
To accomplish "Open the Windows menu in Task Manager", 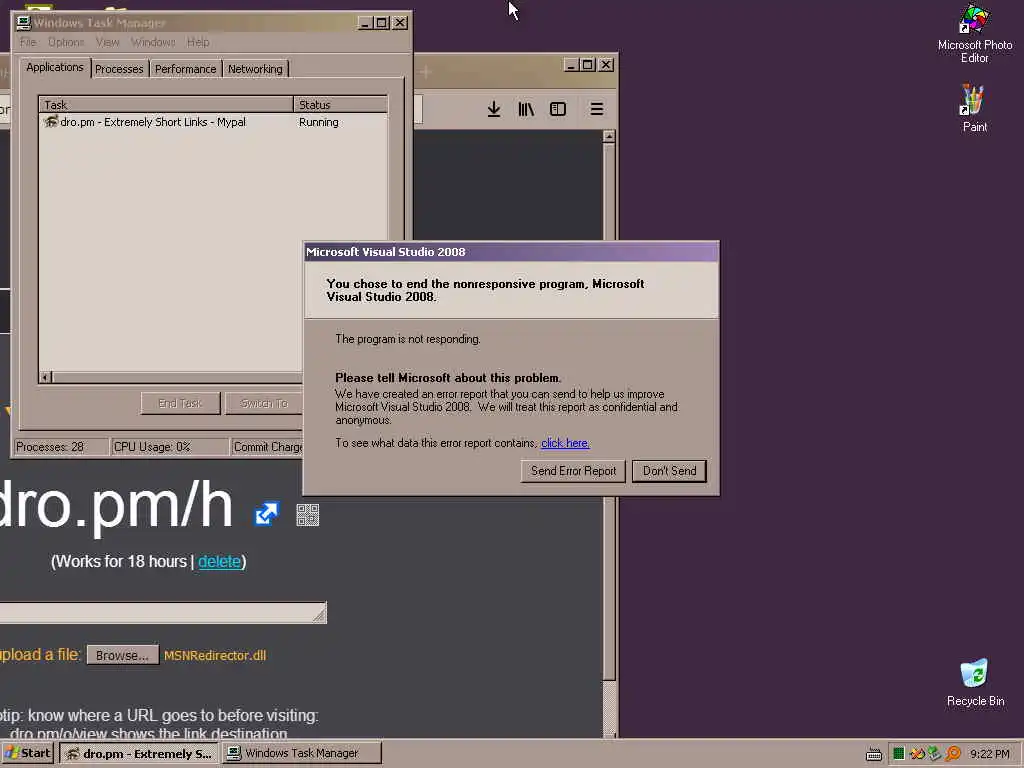I will click(x=153, y=42).
